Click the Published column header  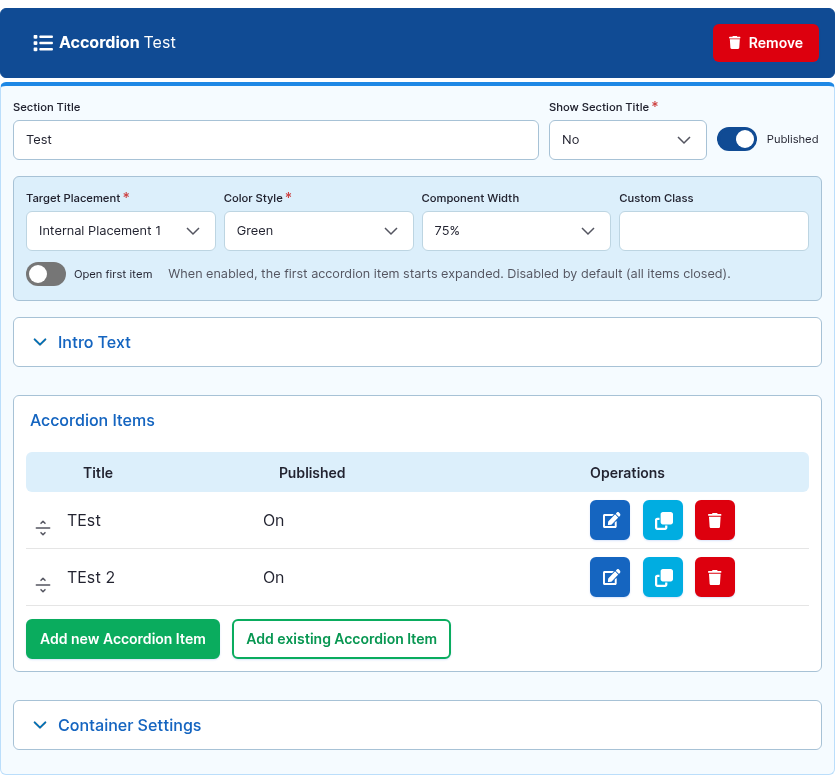[312, 472]
